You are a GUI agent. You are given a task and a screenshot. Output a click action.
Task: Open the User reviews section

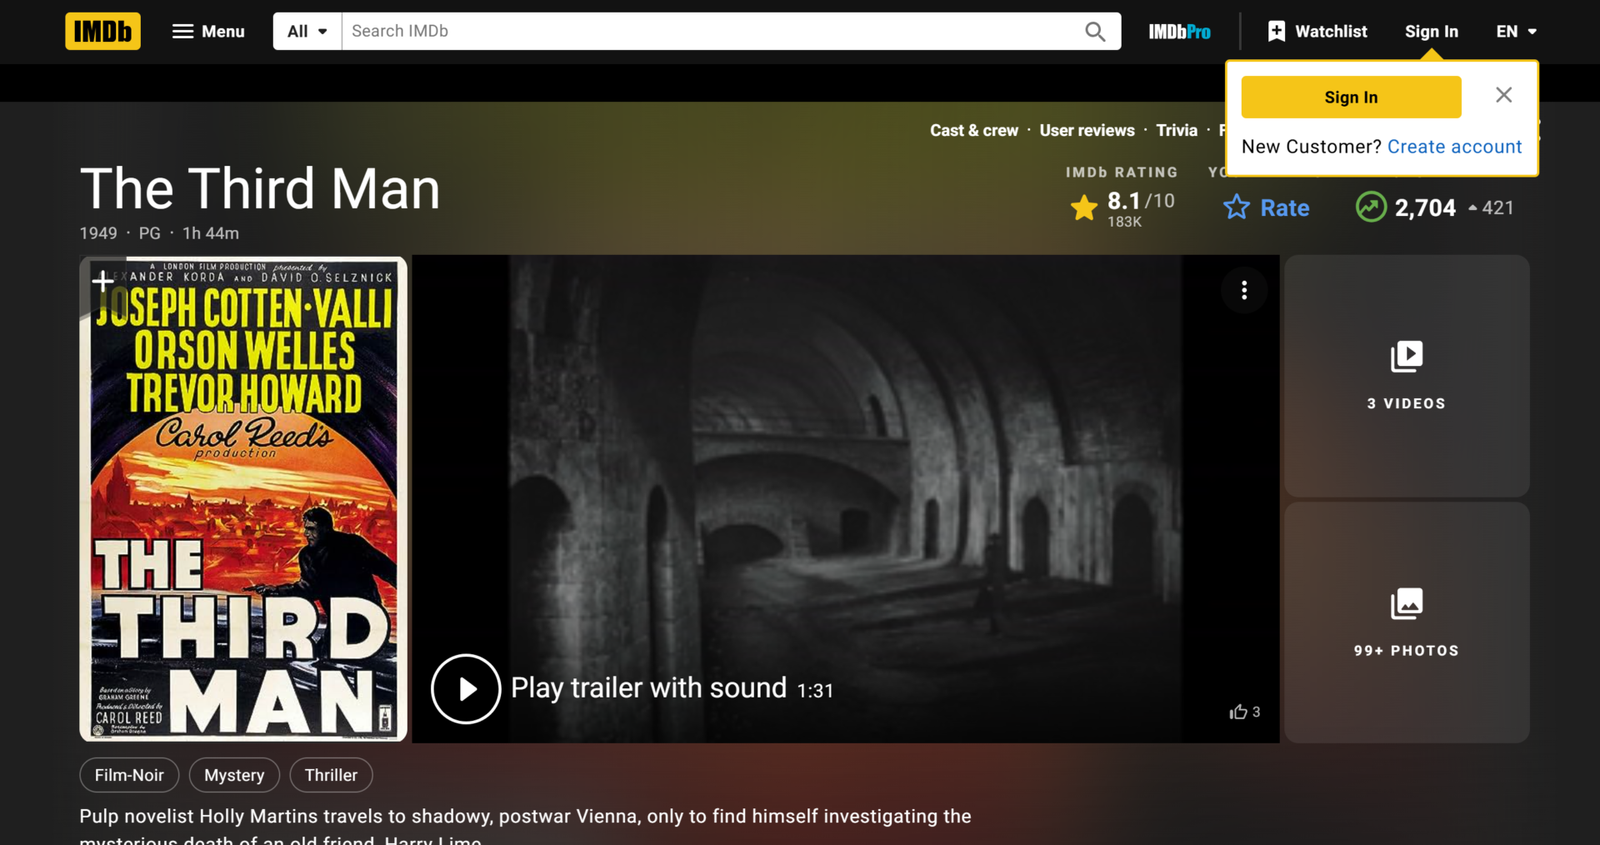coord(1087,130)
